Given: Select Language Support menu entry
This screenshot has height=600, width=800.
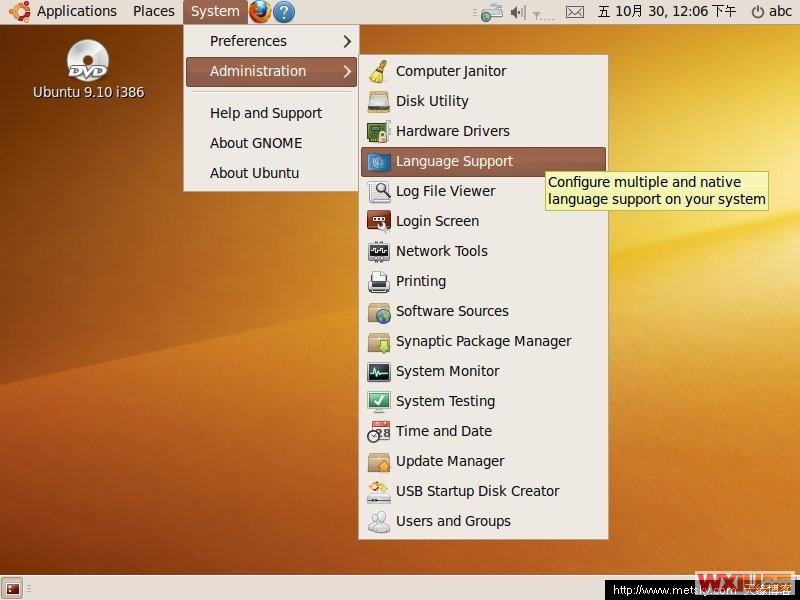Looking at the screenshot, I should click(454, 161).
